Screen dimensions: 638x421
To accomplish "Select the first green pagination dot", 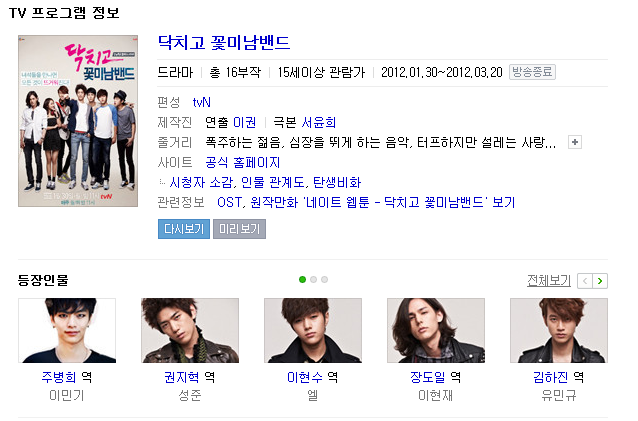I will click(x=302, y=279).
